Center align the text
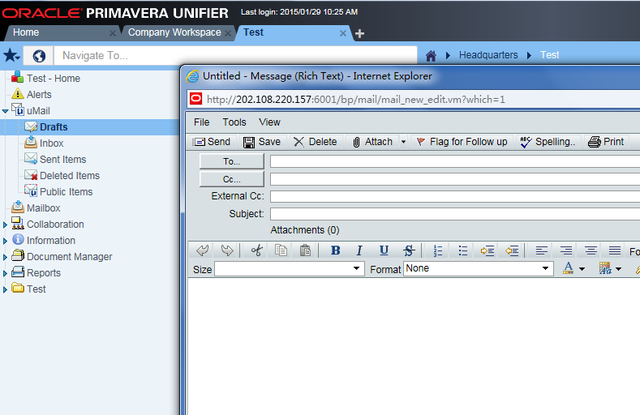640x415 pixels. [x=591, y=251]
